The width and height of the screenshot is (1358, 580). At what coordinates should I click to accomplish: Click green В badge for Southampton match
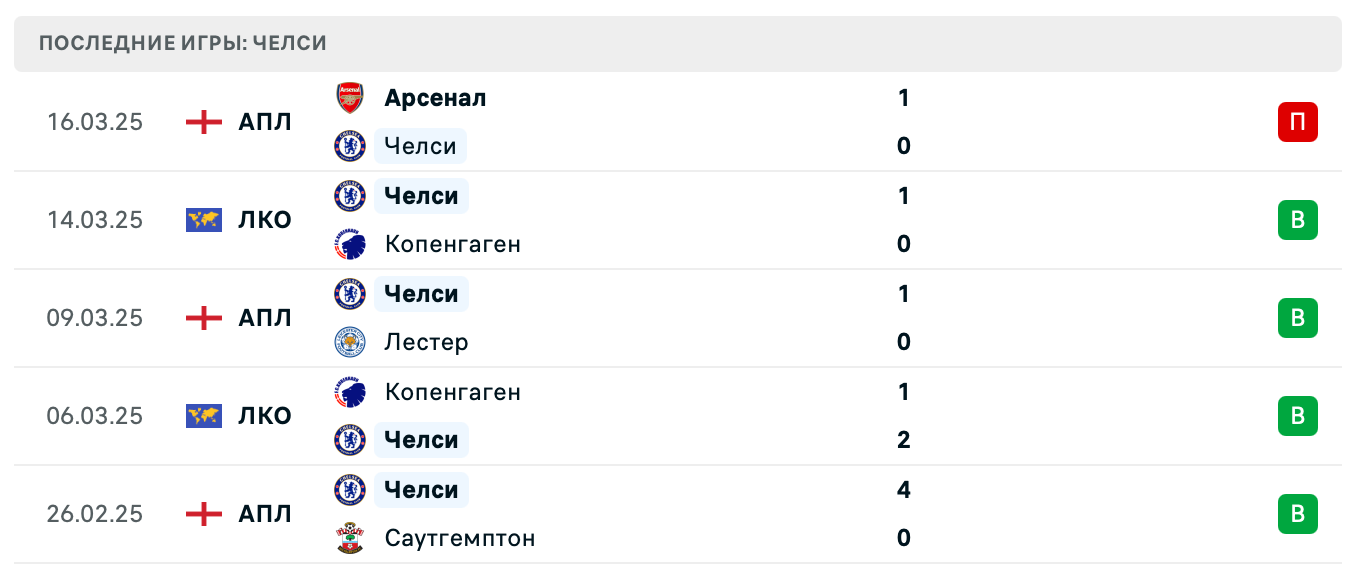[x=1297, y=514]
